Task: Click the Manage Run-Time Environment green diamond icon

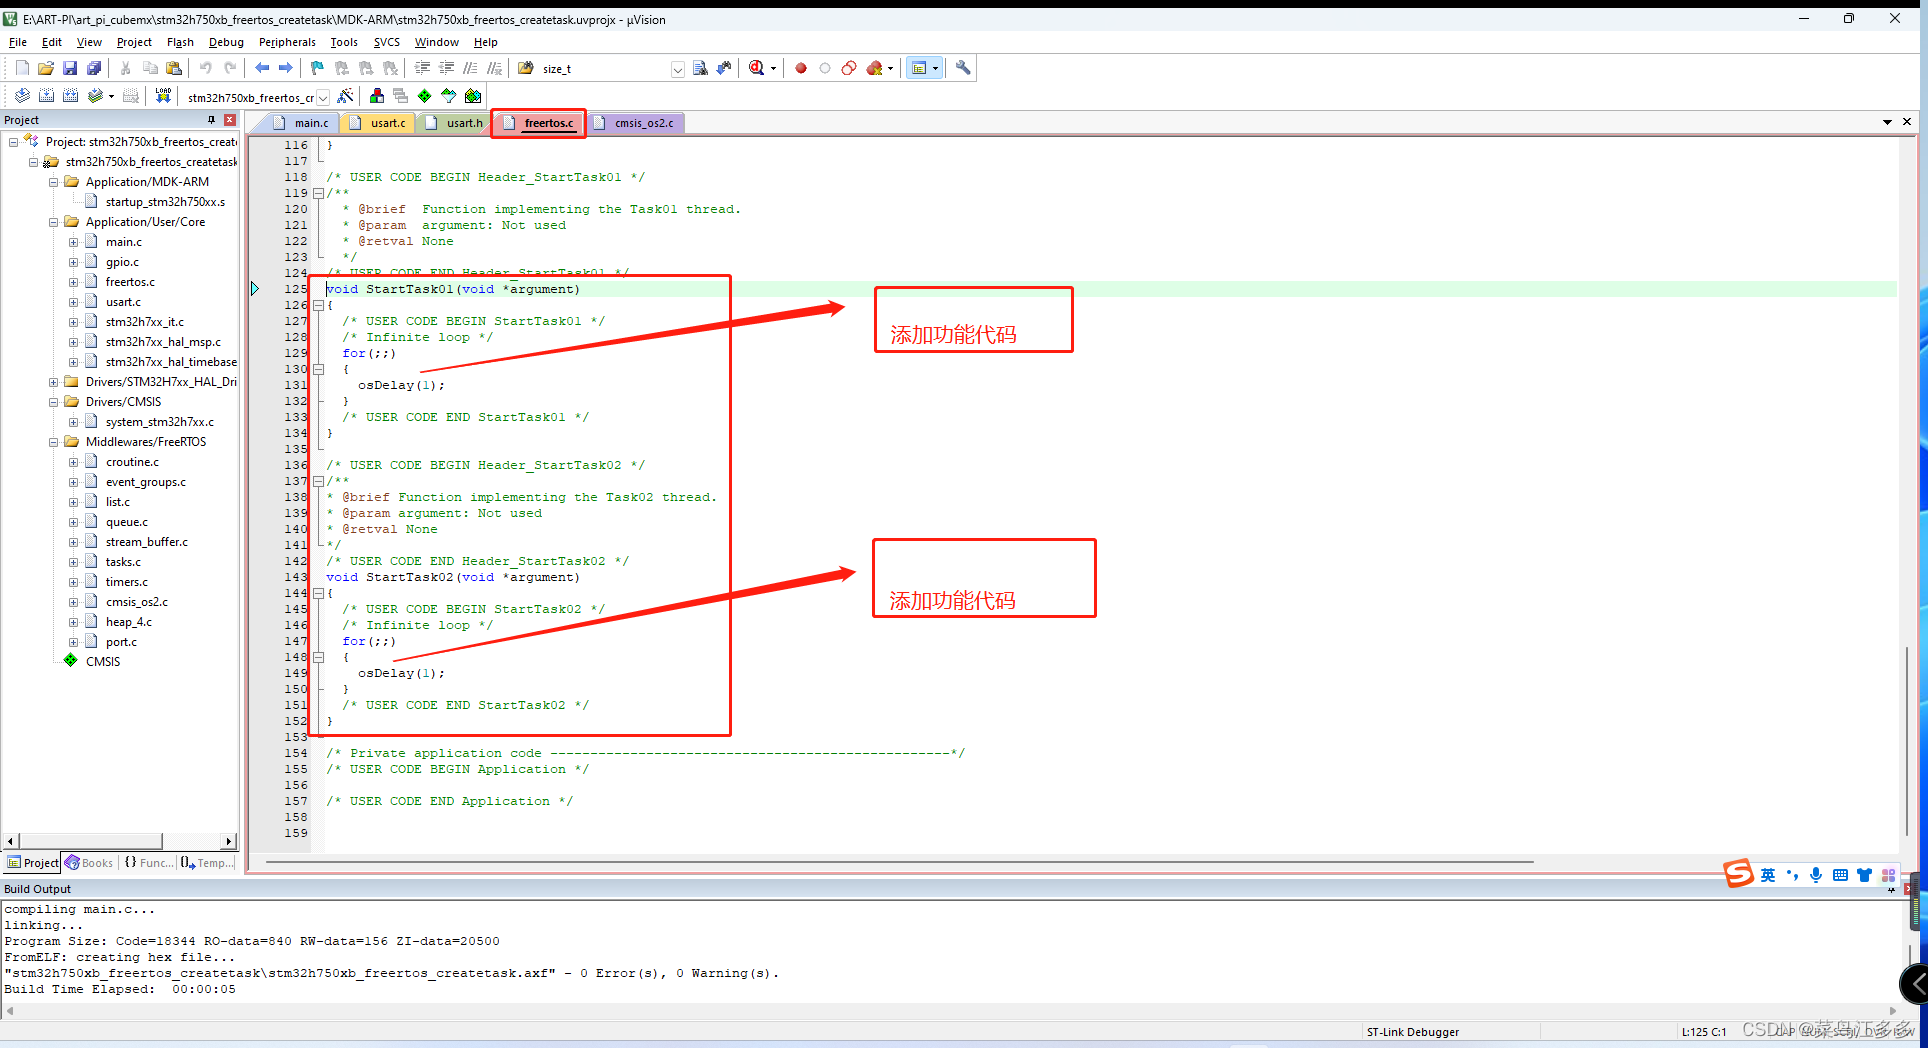Action: (x=425, y=96)
